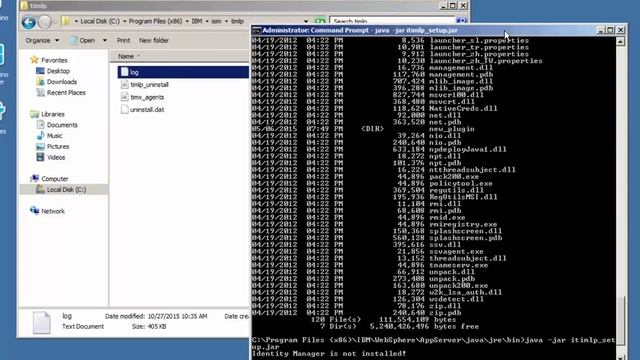
Task: Open Downloads under Favorites
Action: coord(62,82)
